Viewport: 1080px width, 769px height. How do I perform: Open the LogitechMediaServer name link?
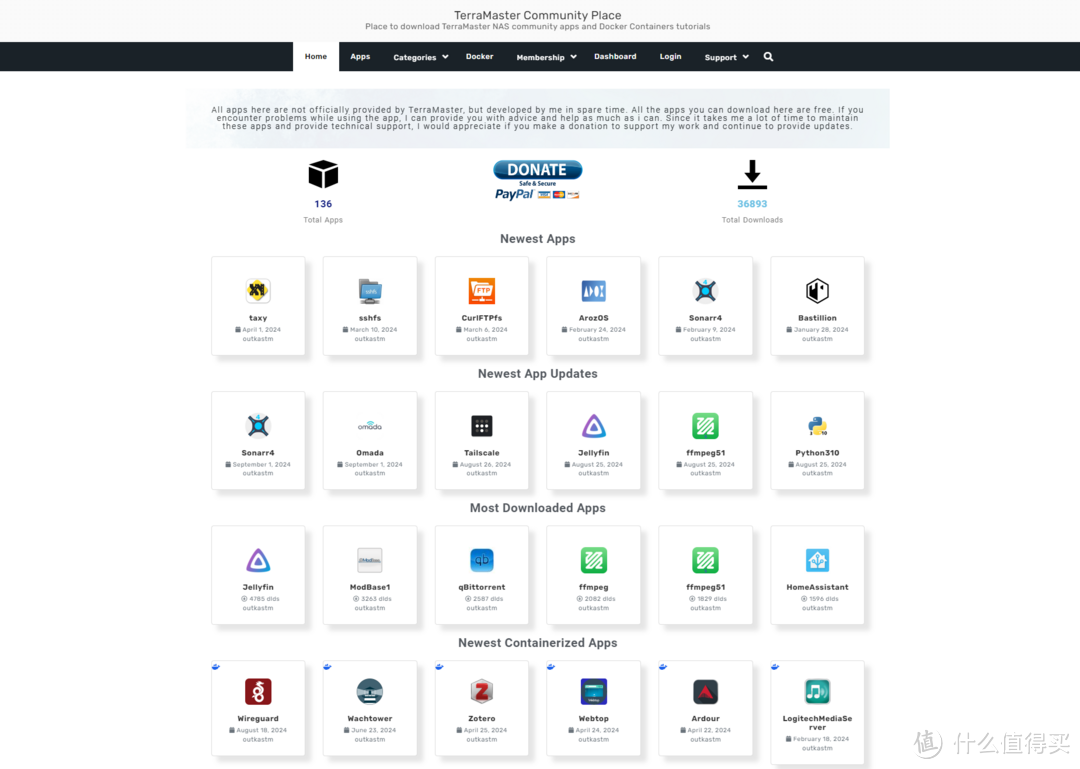pos(817,723)
